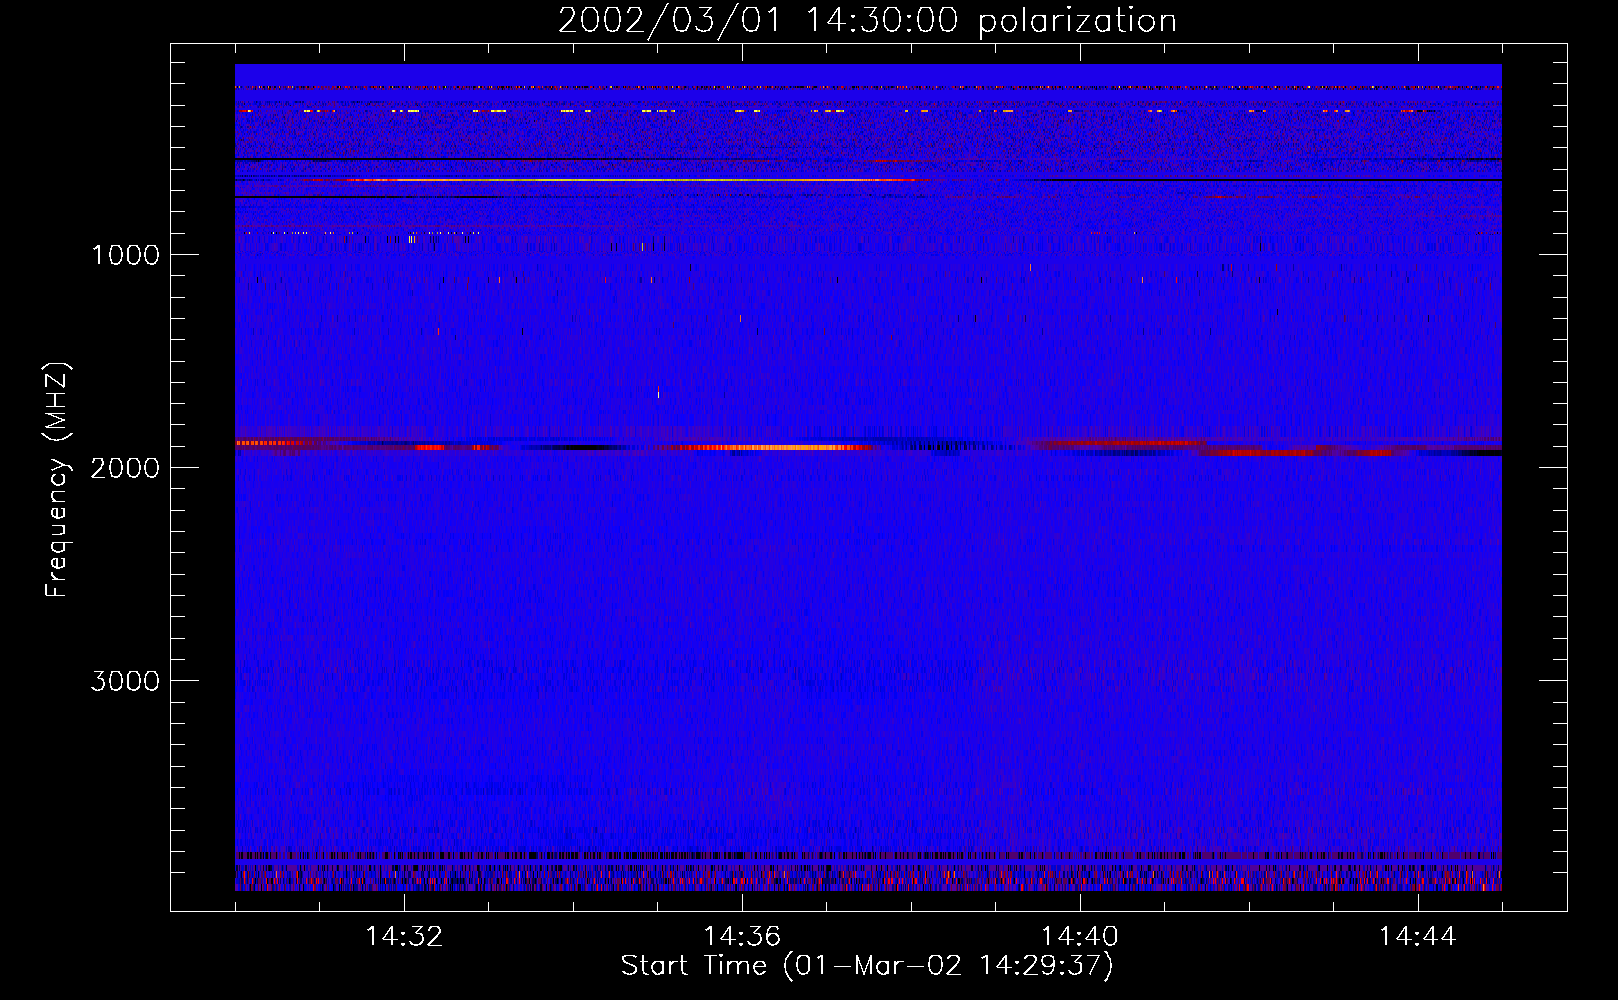Click the 'Frequency (MHZ)' axis label
The height and width of the screenshot is (1000, 1618).
point(57,480)
